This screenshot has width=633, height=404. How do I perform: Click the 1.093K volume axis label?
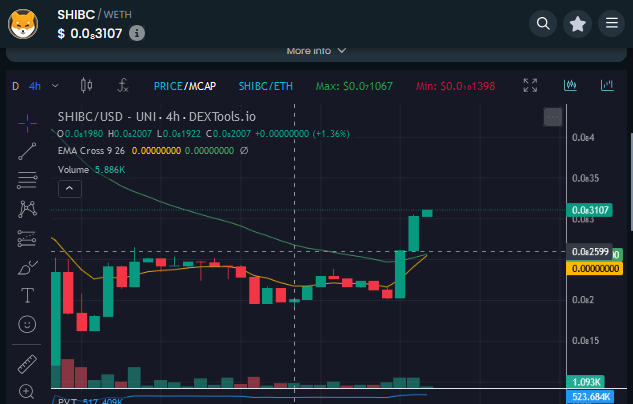click(586, 382)
